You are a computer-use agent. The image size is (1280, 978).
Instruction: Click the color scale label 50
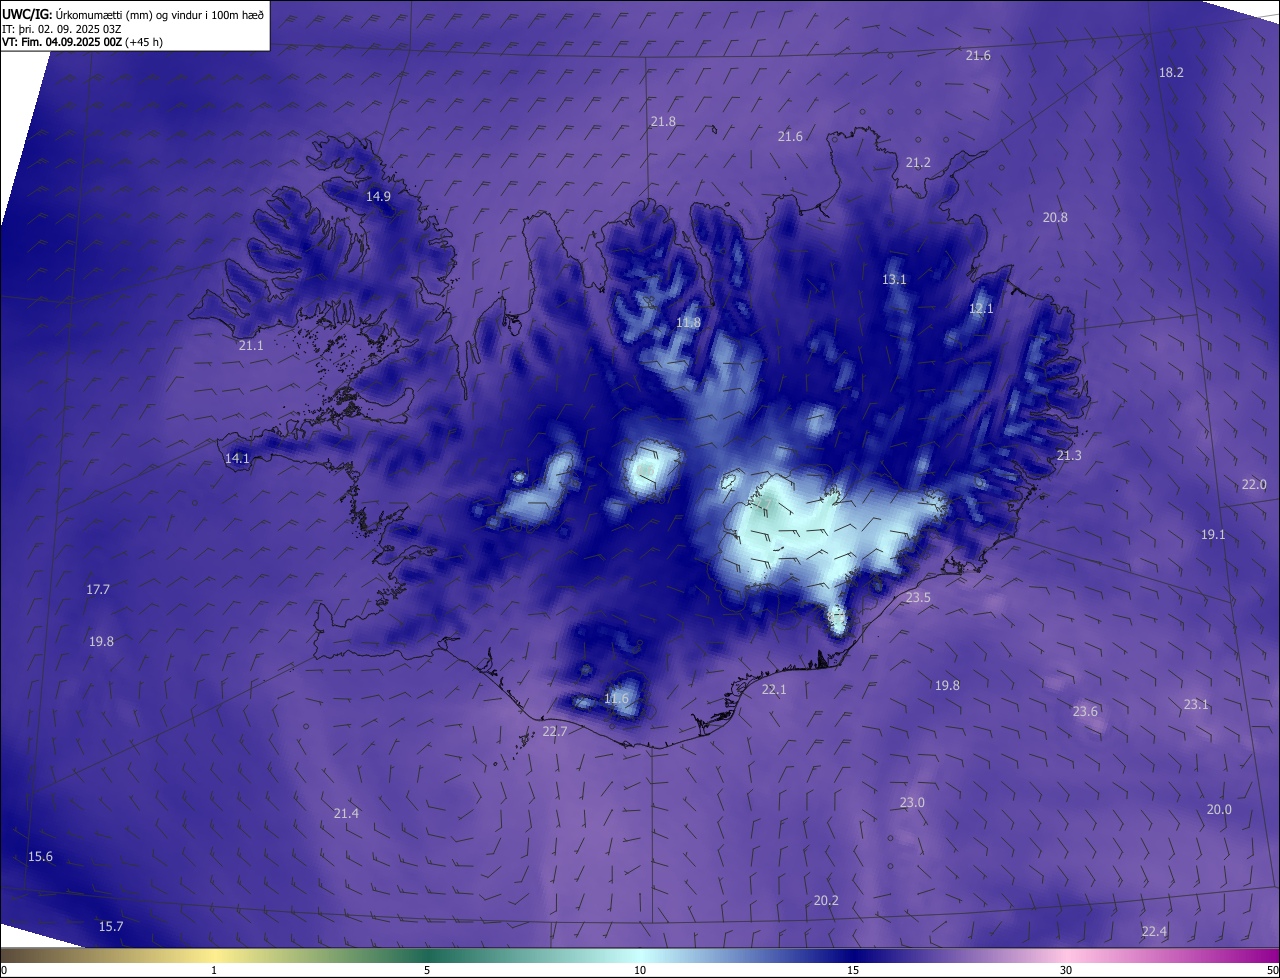click(1273, 970)
